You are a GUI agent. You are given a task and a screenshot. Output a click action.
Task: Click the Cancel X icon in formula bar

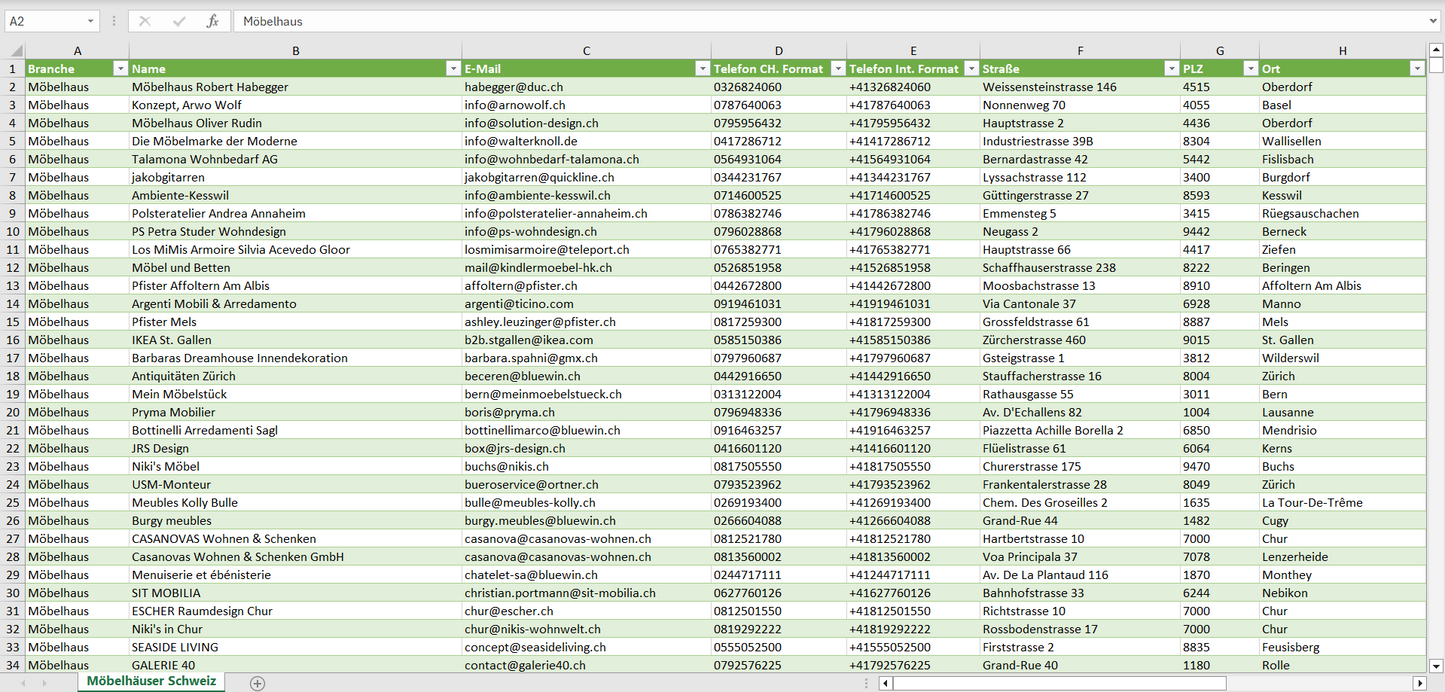(145, 21)
